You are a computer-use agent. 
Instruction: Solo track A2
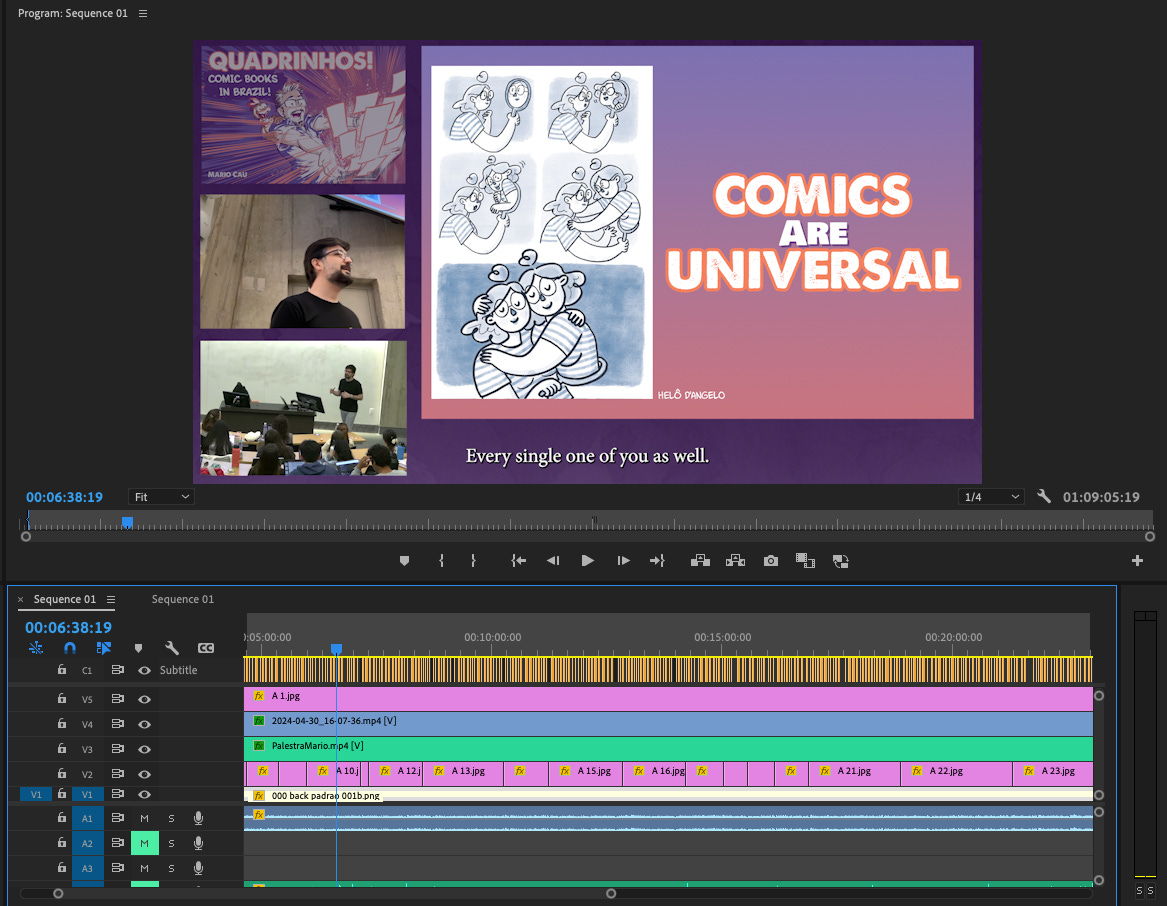[x=171, y=843]
